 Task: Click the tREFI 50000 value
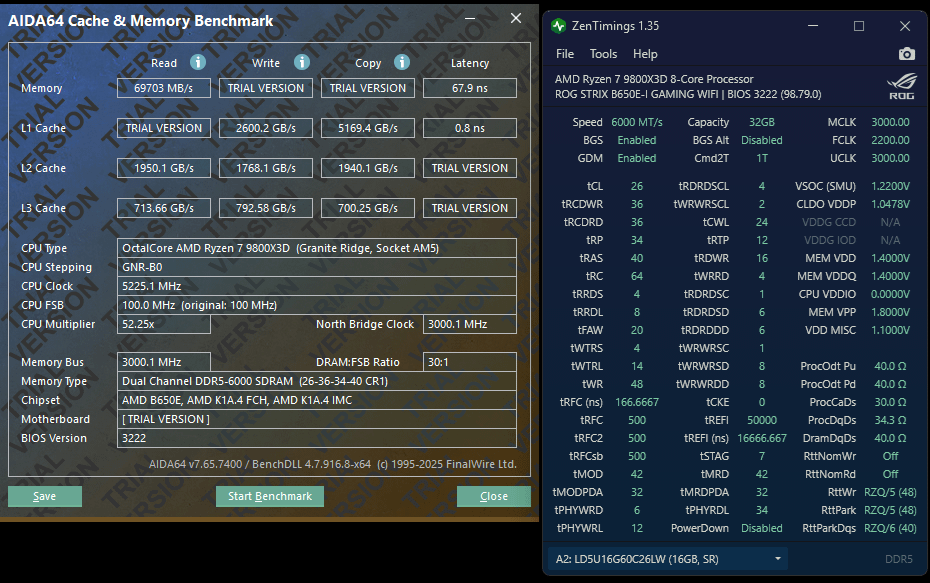762,420
